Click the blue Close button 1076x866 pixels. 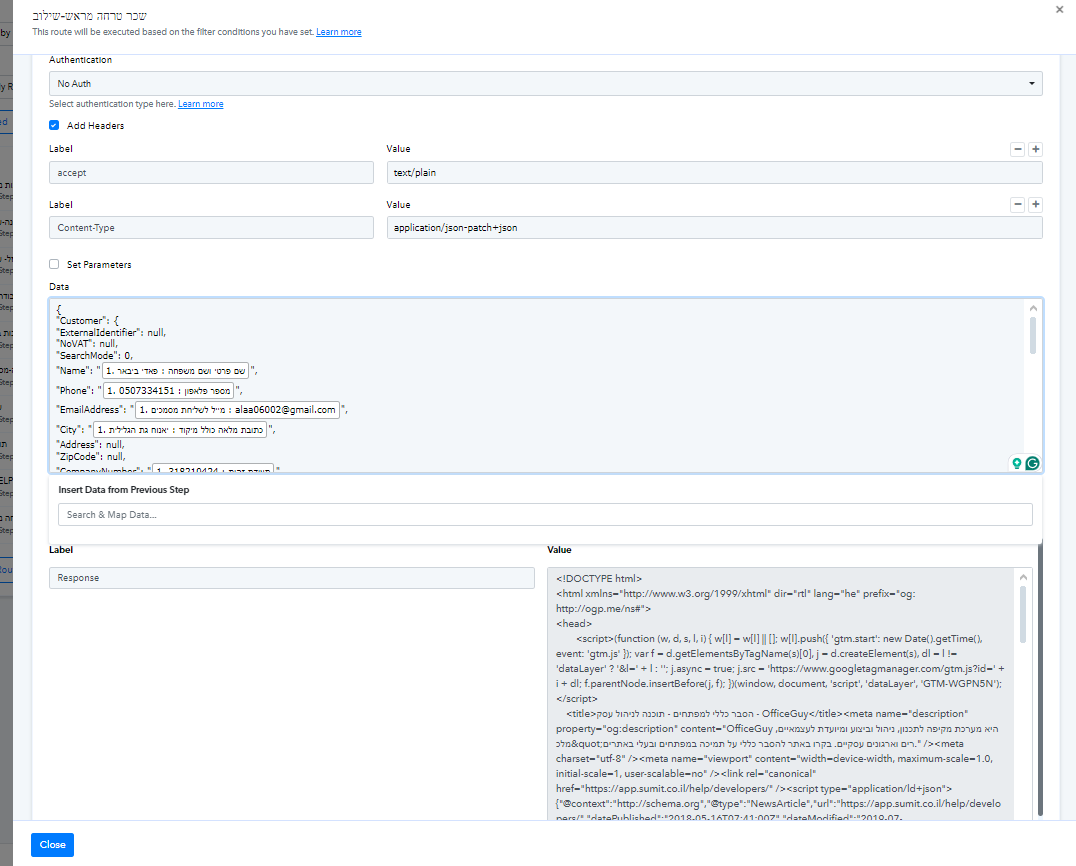tap(52, 845)
